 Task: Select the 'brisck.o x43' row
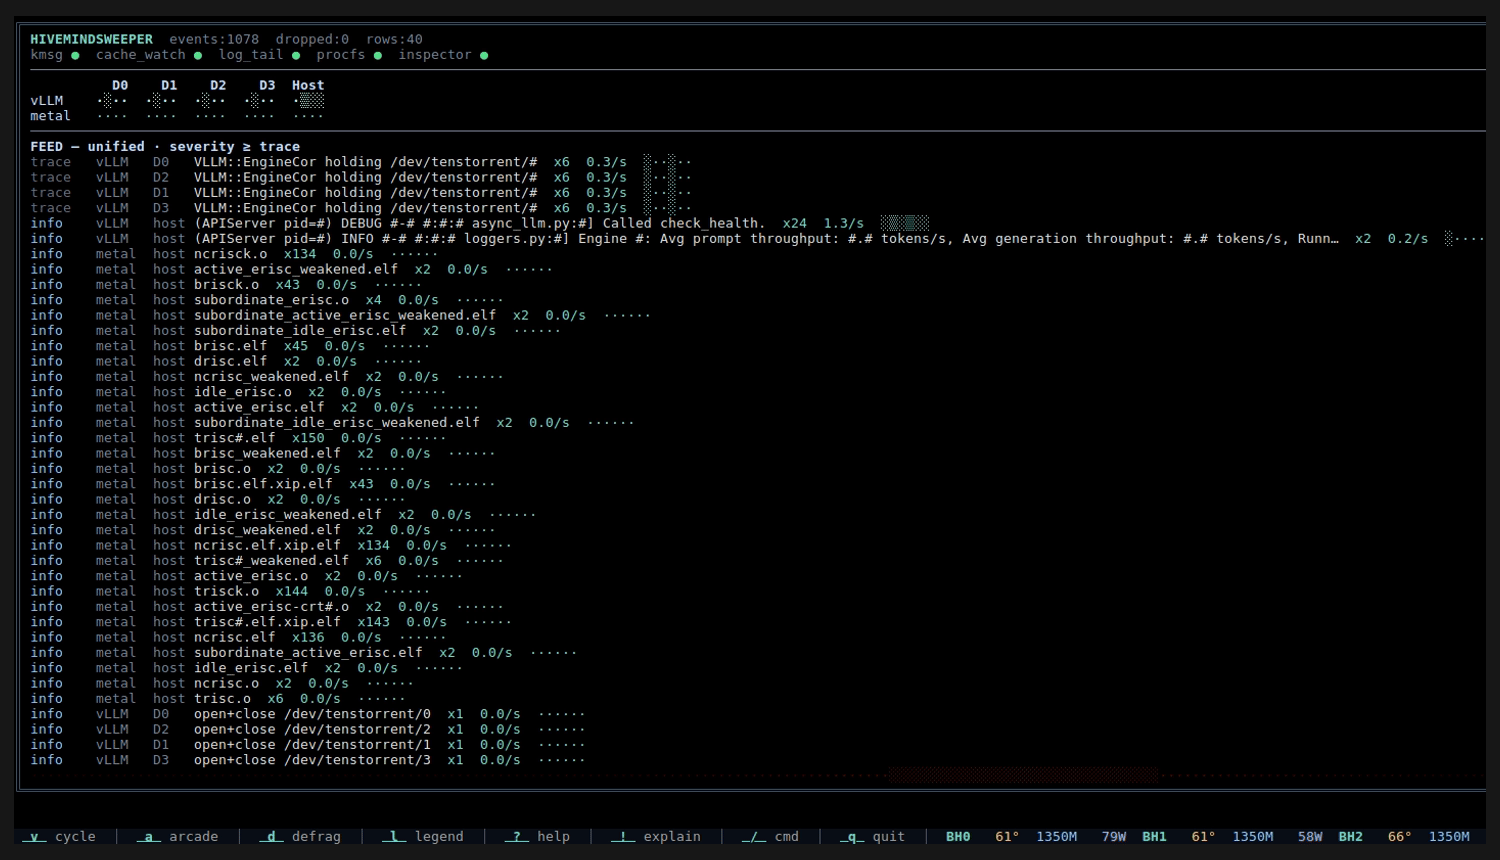click(226, 284)
